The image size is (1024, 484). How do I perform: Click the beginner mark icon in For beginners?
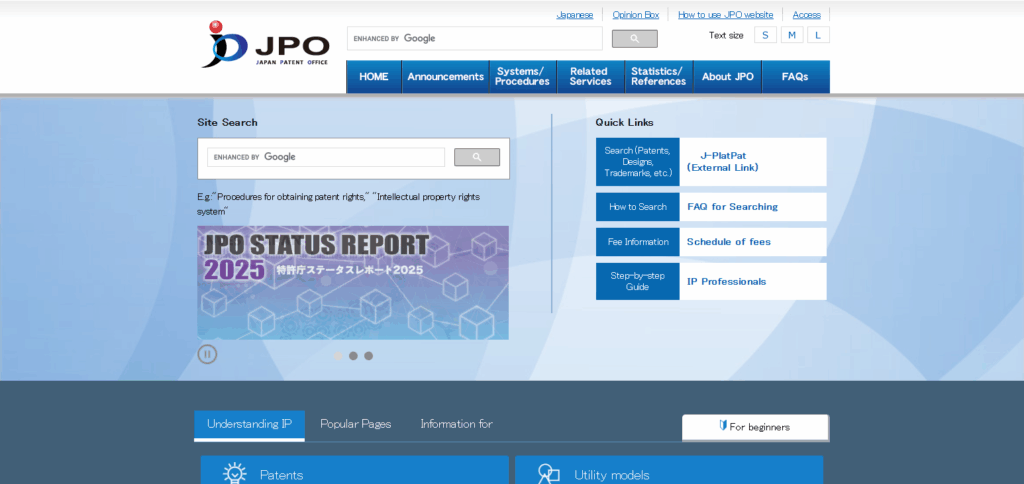coord(723,426)
